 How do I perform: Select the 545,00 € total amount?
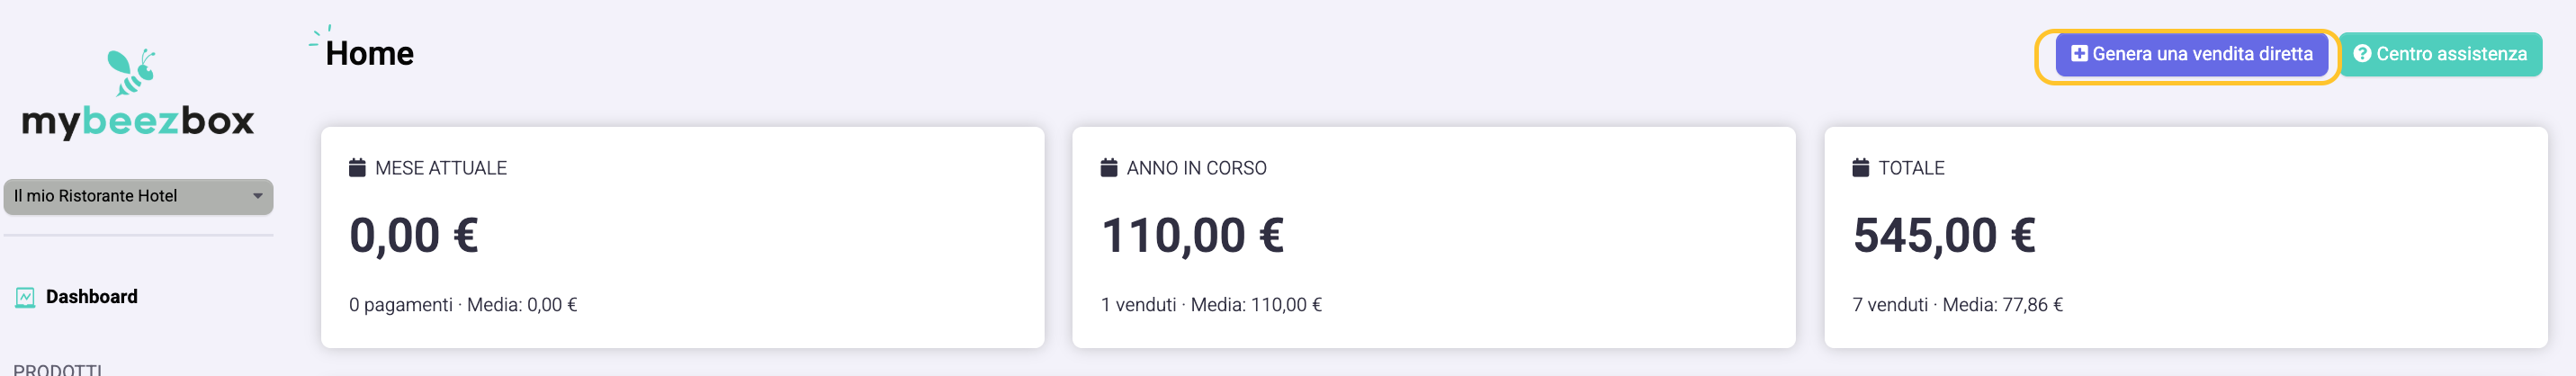(1943, 236)
